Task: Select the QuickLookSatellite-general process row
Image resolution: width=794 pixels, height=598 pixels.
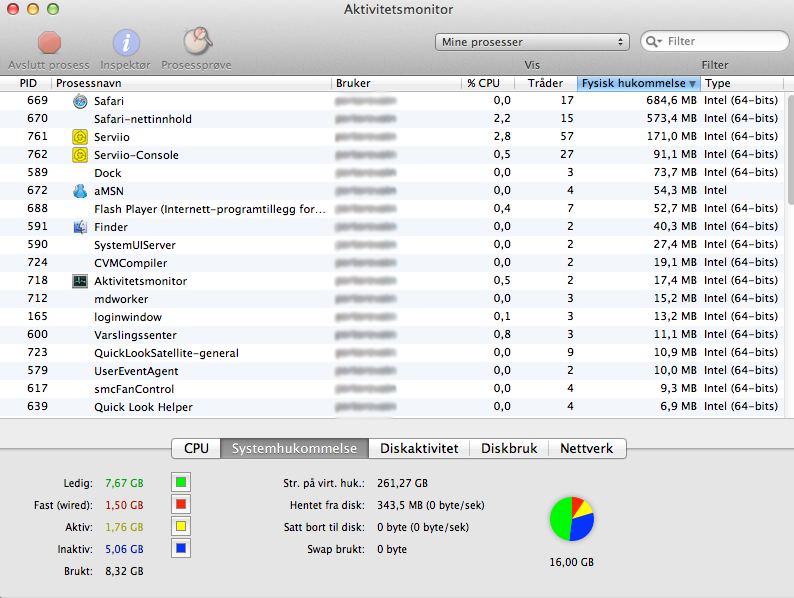Action: [392, 353]
